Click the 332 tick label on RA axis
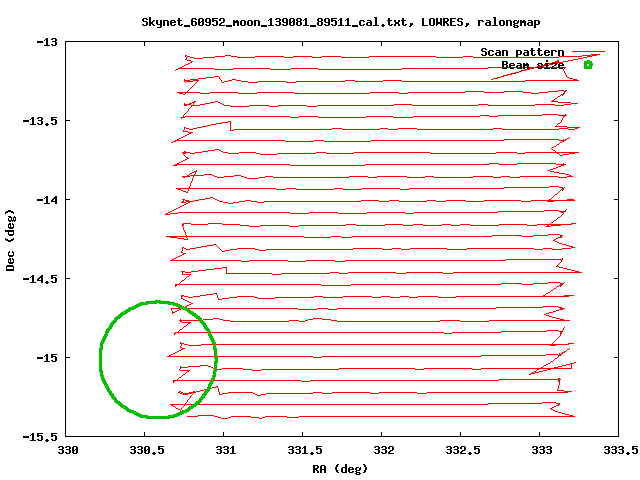This screenshot has height=480, width=640. pos(383,451)
